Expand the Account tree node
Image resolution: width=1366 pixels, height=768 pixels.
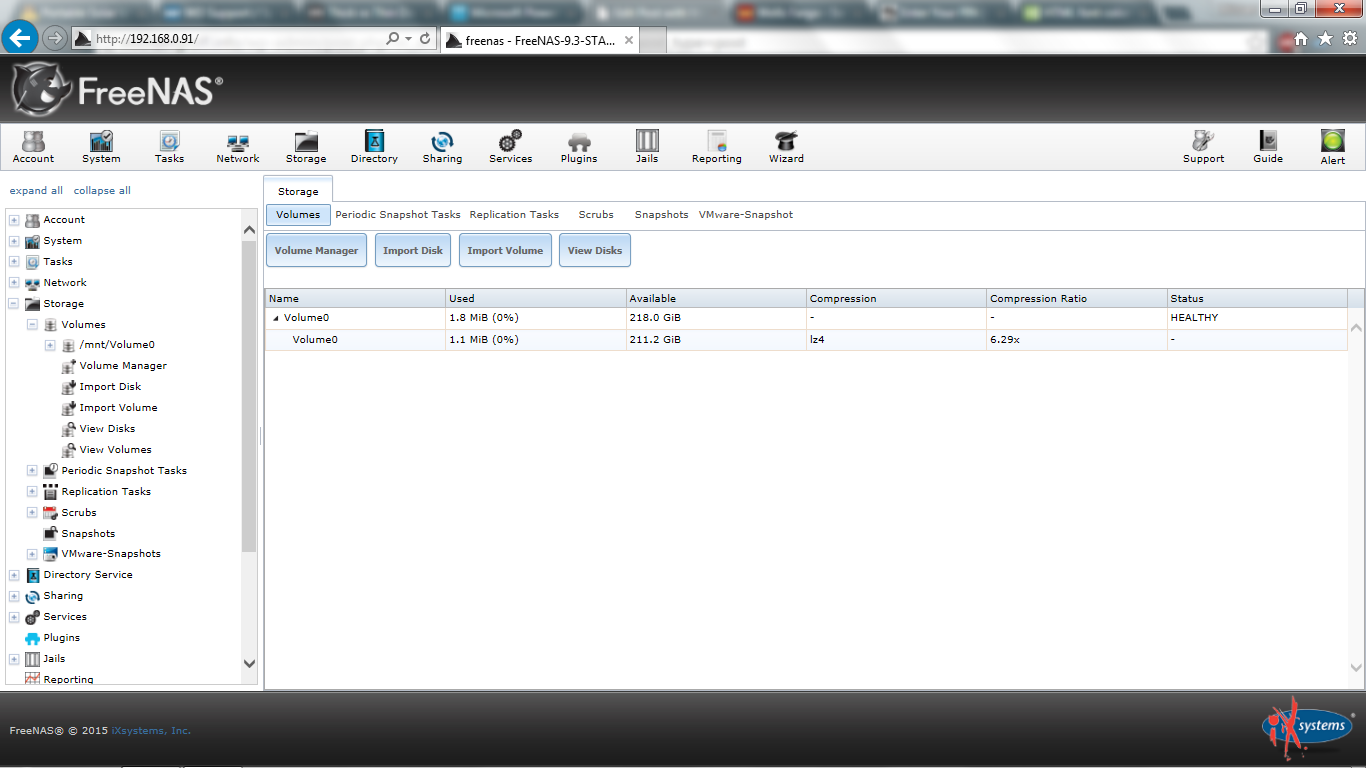pyautogui.click(x=14, y=220)
